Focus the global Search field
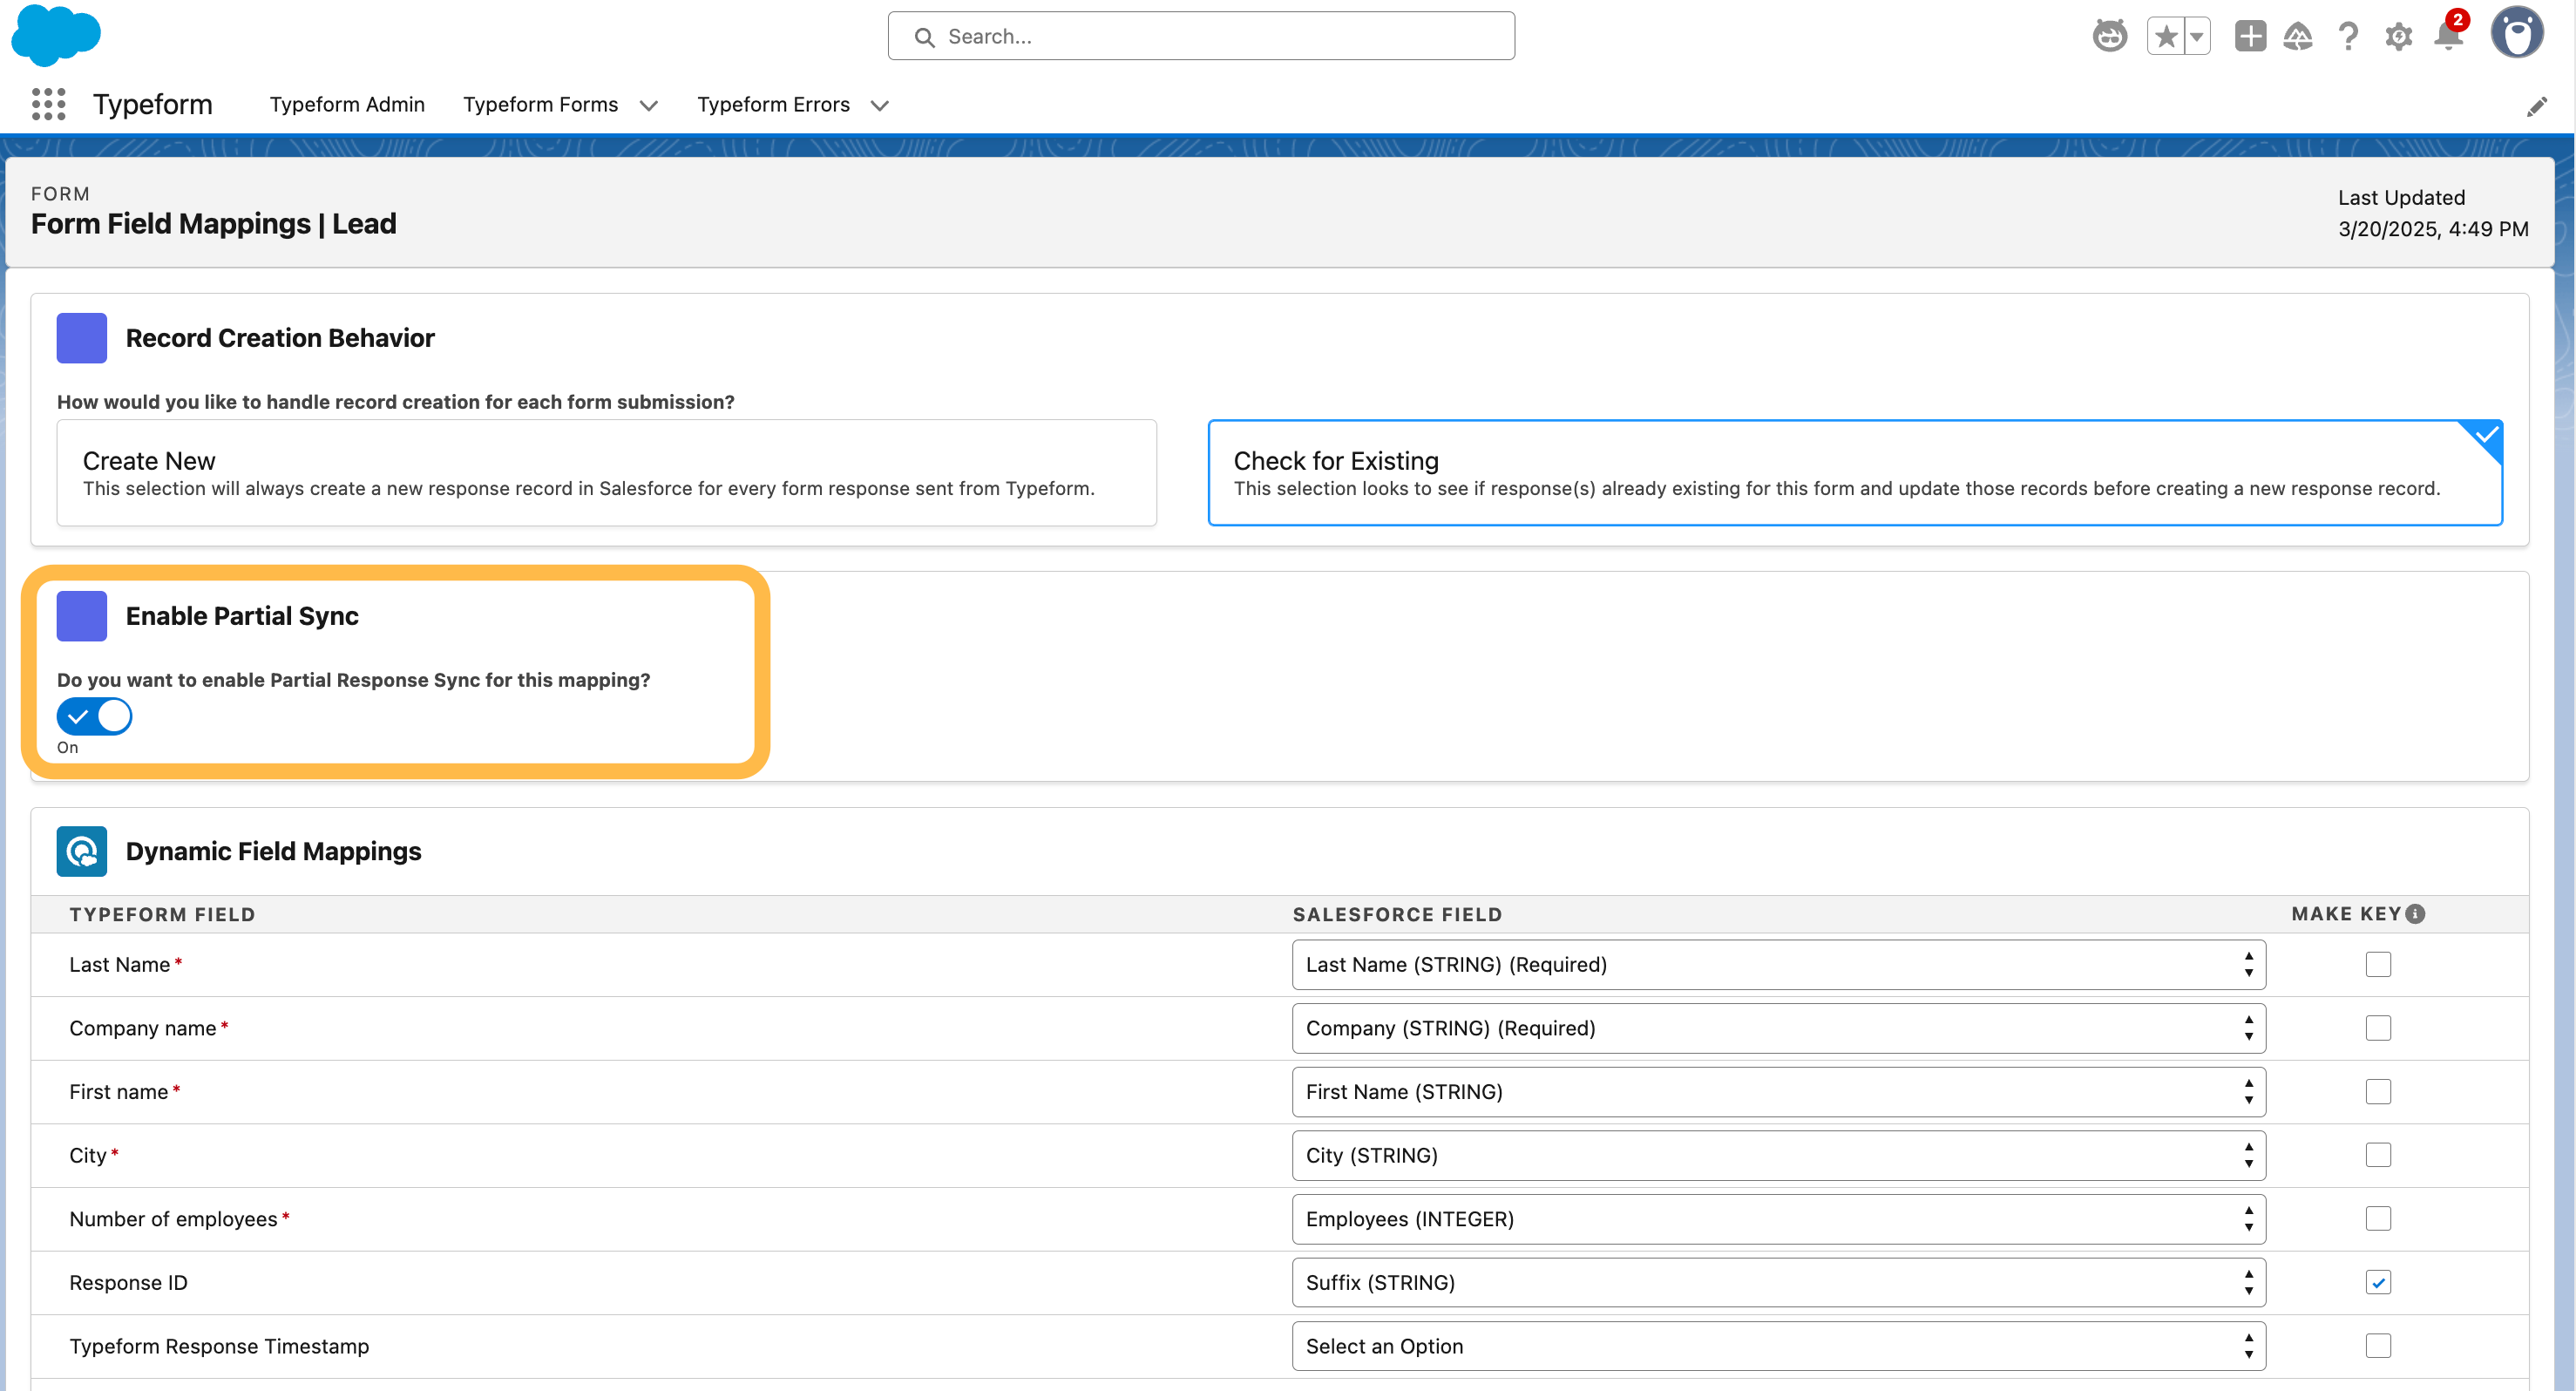 1201,36
